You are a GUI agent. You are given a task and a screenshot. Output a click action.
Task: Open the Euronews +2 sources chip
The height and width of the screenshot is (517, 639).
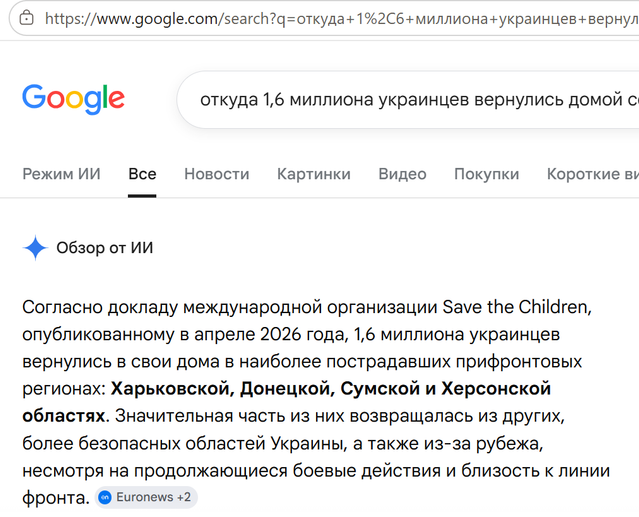[x=146, y=497]
